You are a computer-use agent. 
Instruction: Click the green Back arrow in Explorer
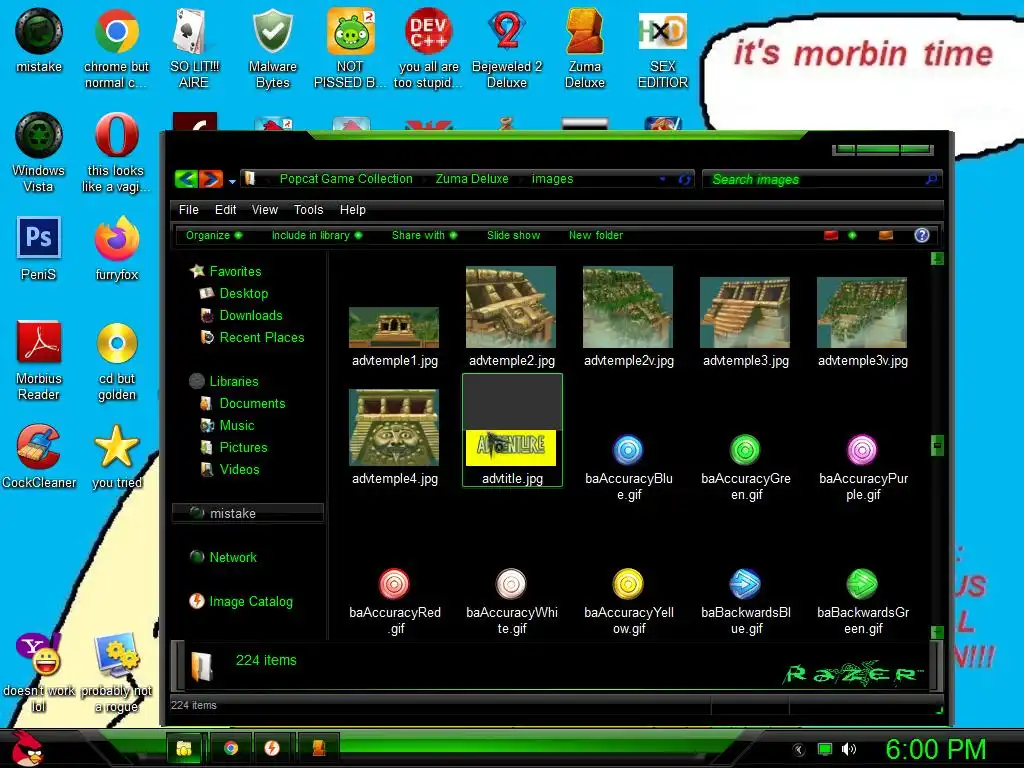[187, 179]
